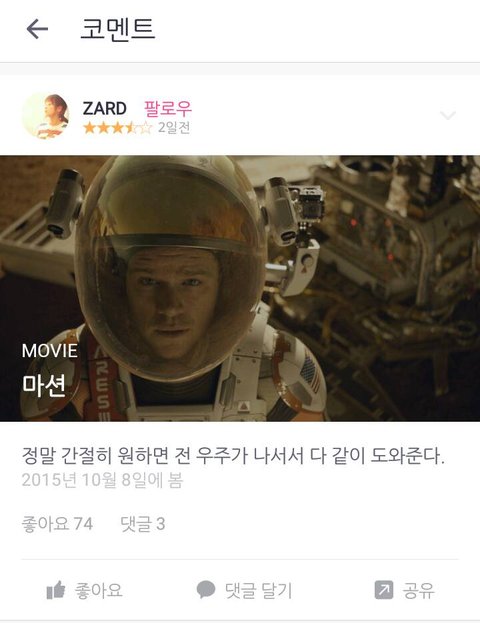View the 좋아요 74 likes list

click(x=57, y=524)
